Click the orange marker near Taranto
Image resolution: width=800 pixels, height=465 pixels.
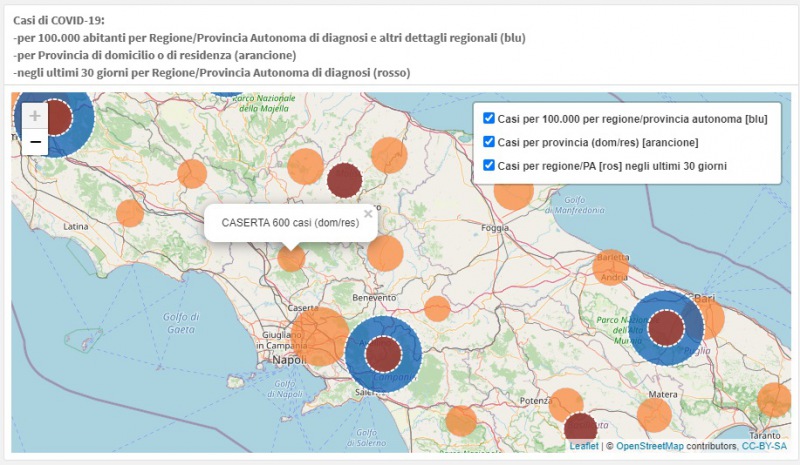[775, 399]
